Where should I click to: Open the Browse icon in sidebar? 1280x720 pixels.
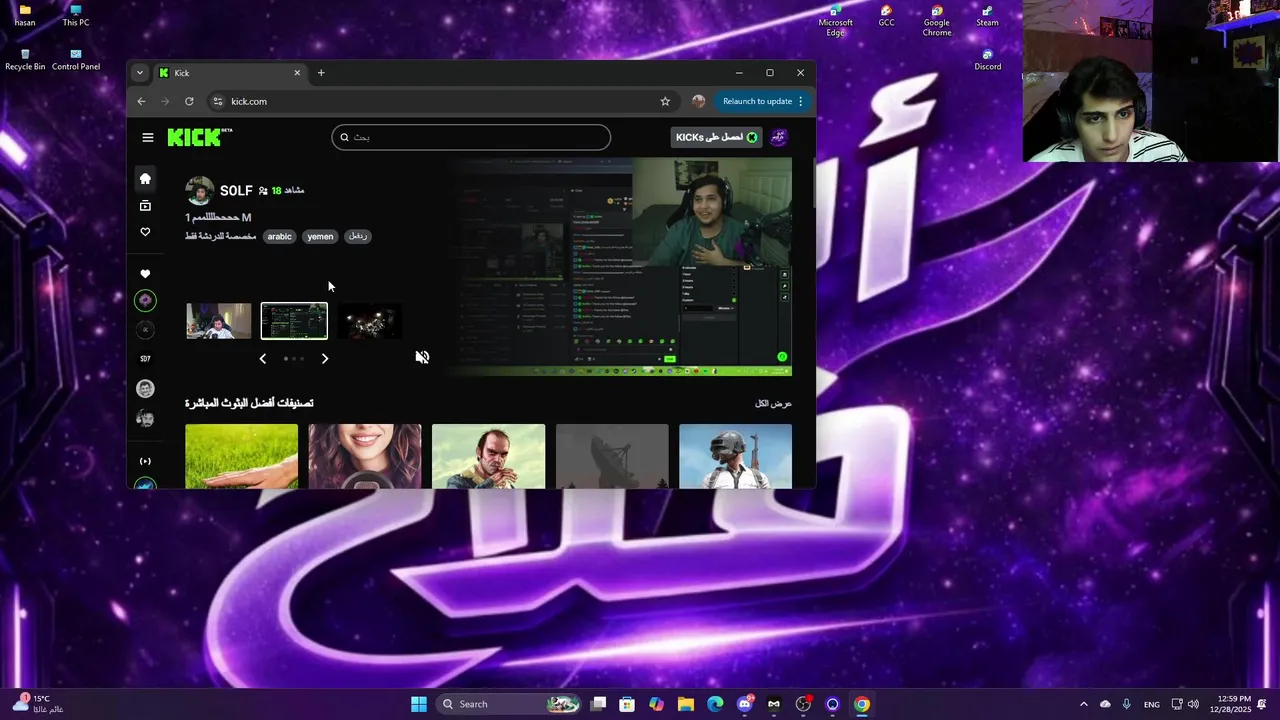click(x=145, y=205)
